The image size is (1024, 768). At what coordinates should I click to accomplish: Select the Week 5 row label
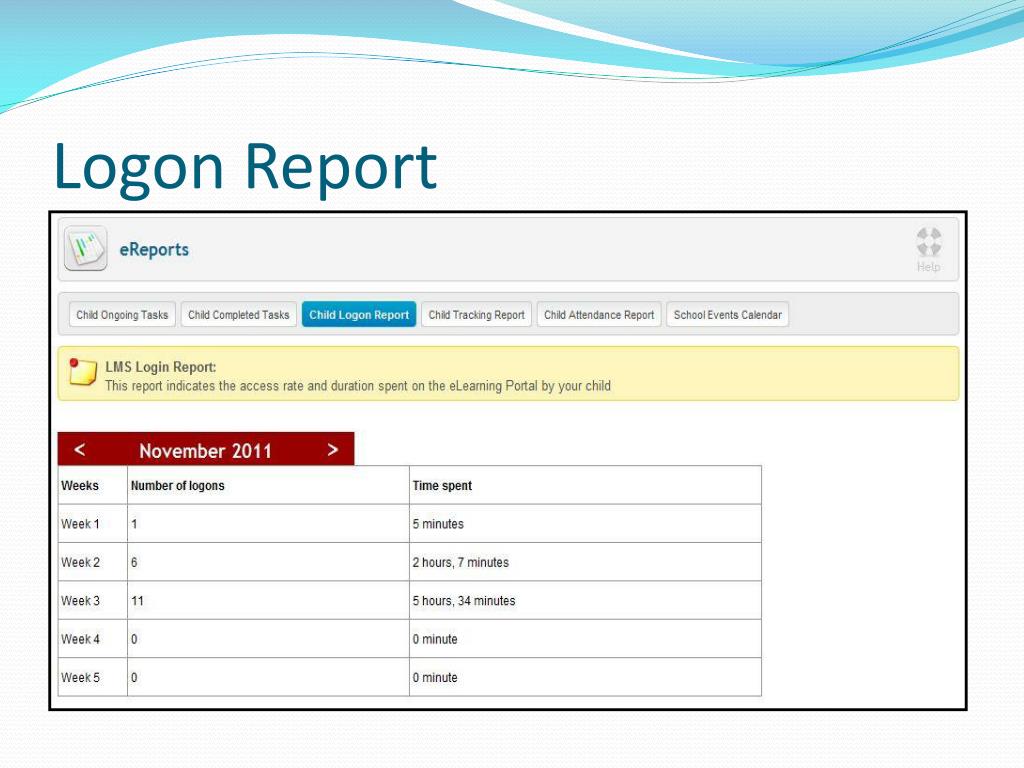tap(80, 678)
